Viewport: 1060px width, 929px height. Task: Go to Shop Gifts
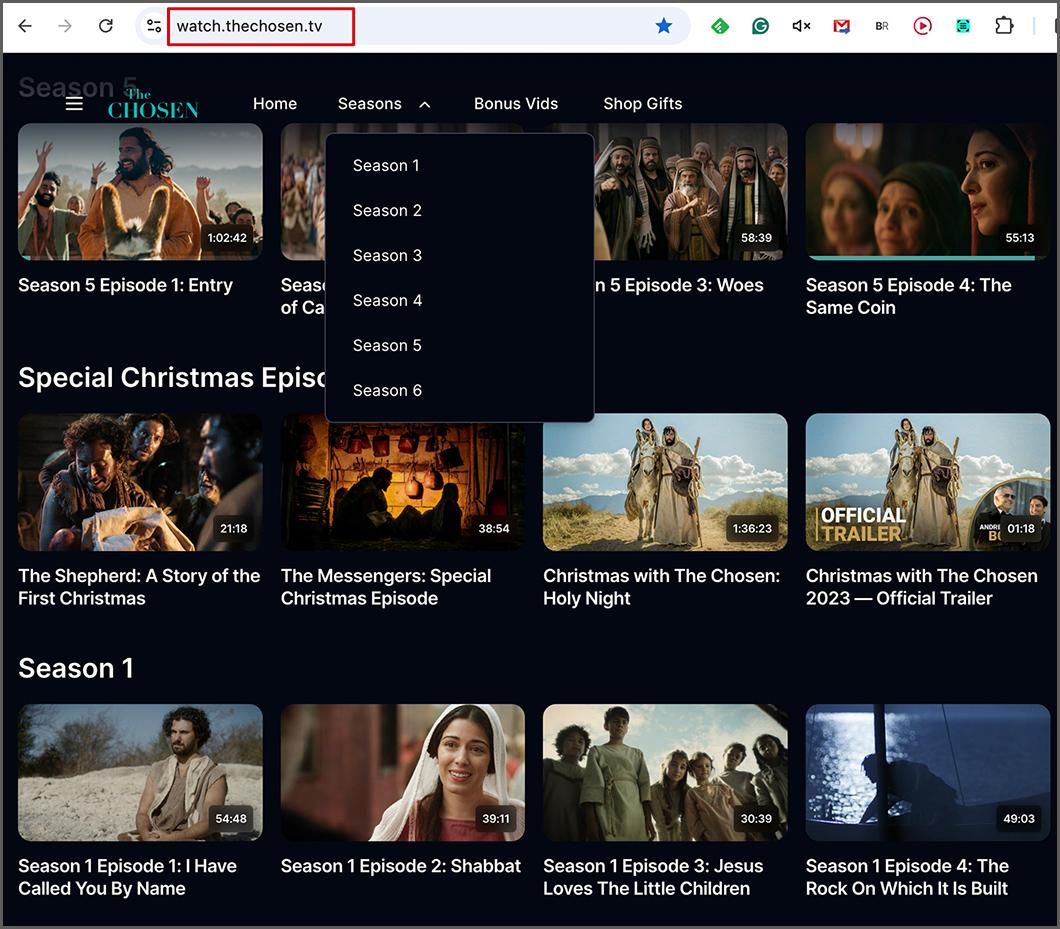[x=643, y=104]
